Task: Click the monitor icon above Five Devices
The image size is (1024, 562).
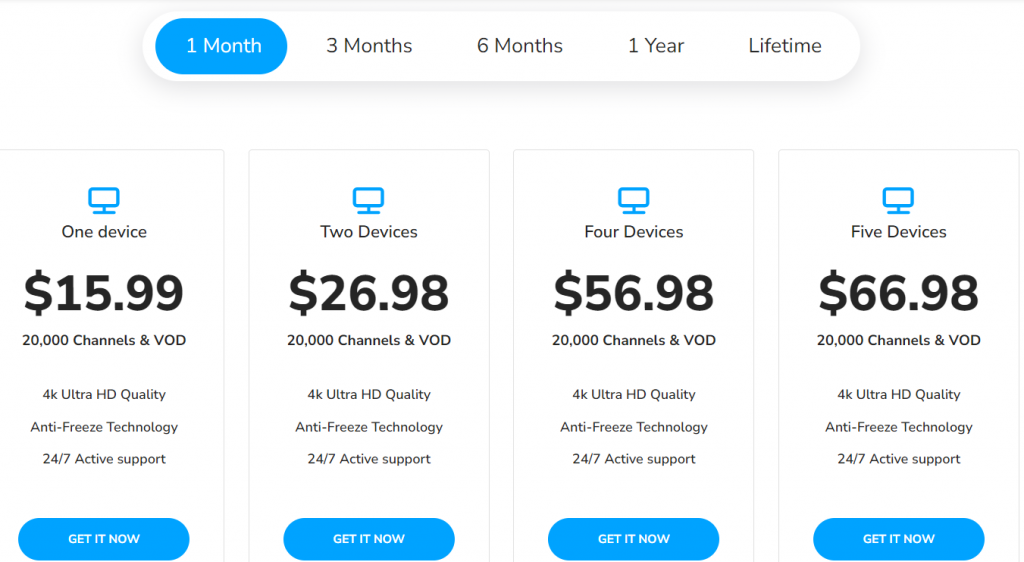Action: click(x=898, y=200)
